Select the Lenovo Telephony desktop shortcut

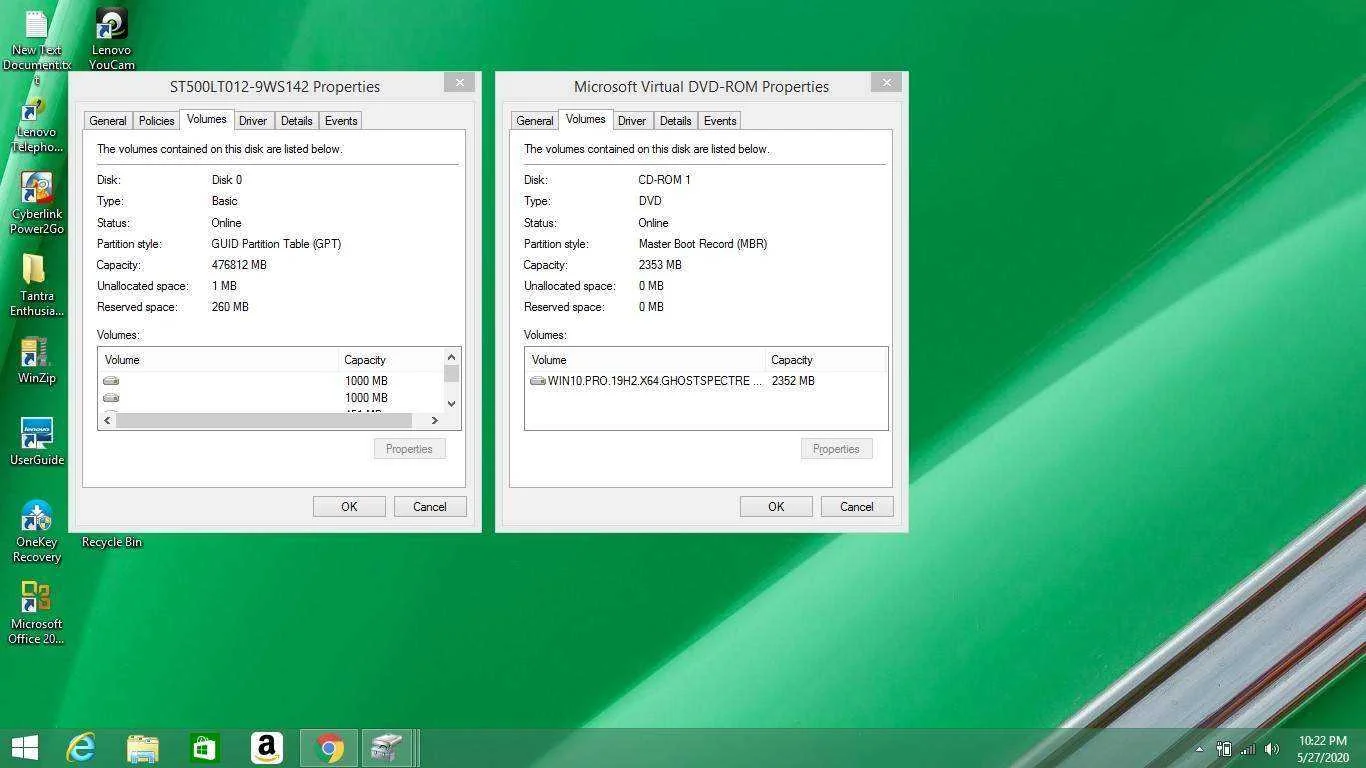point(37,125)
